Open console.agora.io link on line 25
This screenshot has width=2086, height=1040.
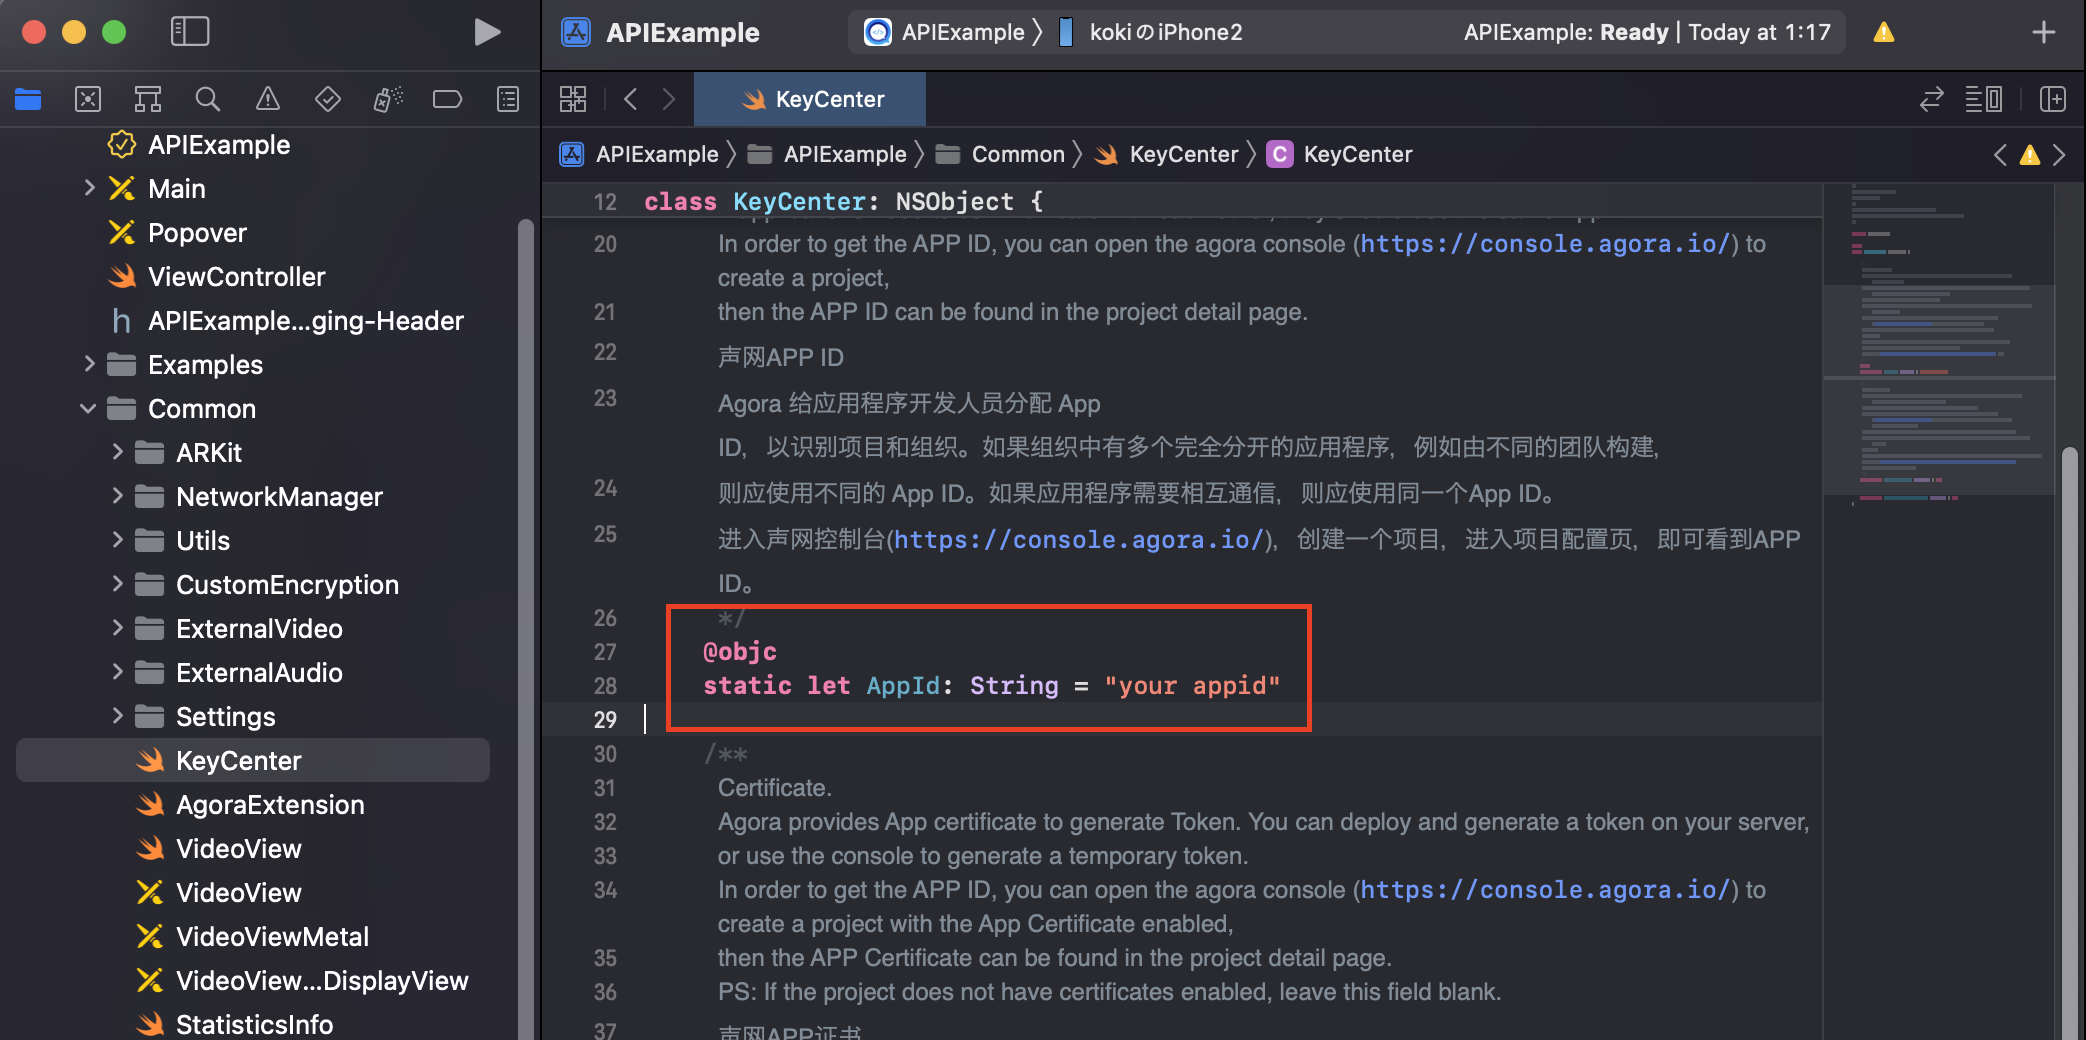(x=1079, y=540)
